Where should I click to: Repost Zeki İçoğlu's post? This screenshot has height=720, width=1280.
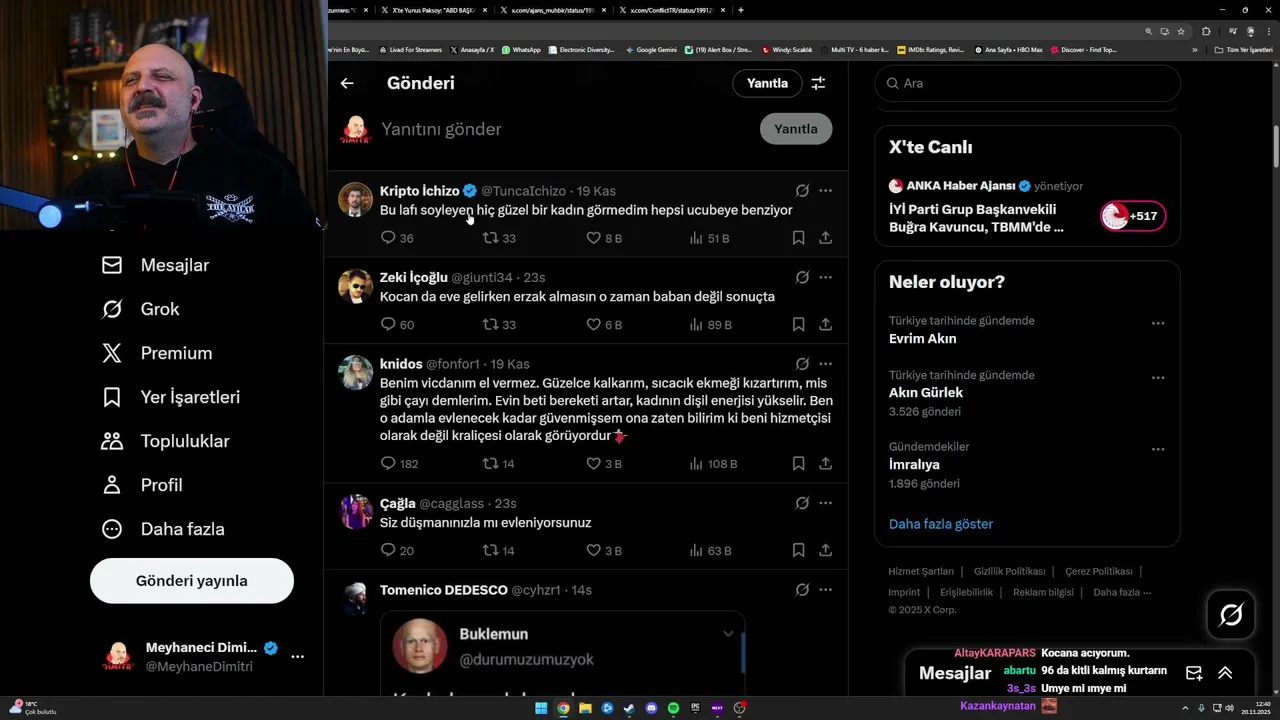pyautogui.click(x=490, y=325)
